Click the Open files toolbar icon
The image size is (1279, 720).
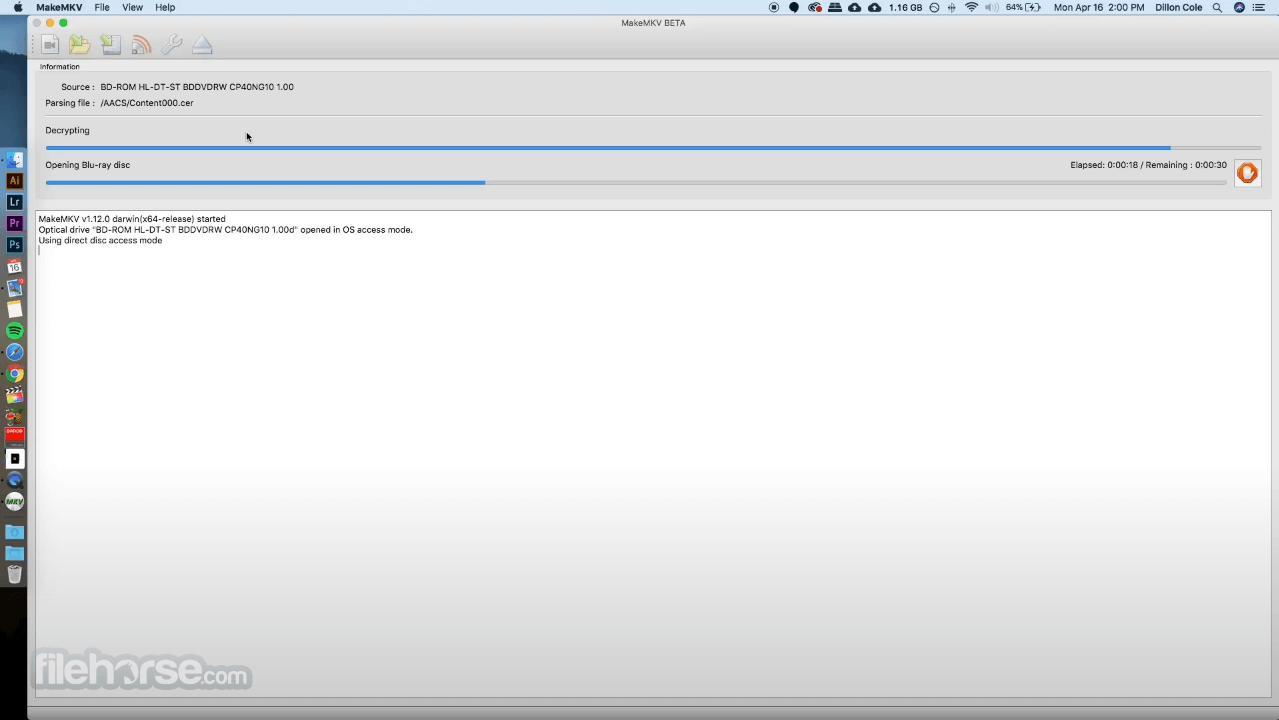(x=49, y=45)
